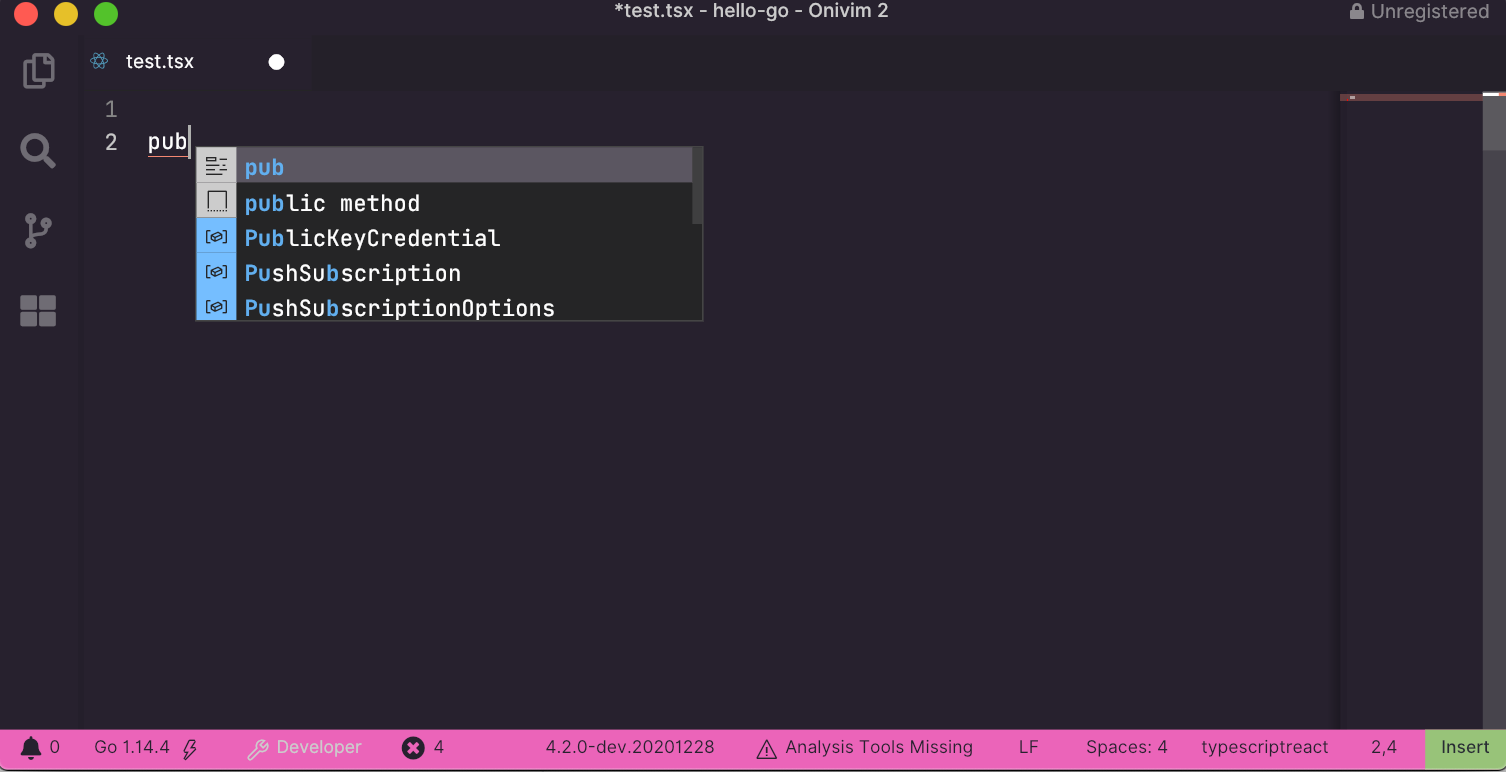Pick "PushSubscriptionOptions" completion entry
1506x772 pixels.
(x=399, y=308)
